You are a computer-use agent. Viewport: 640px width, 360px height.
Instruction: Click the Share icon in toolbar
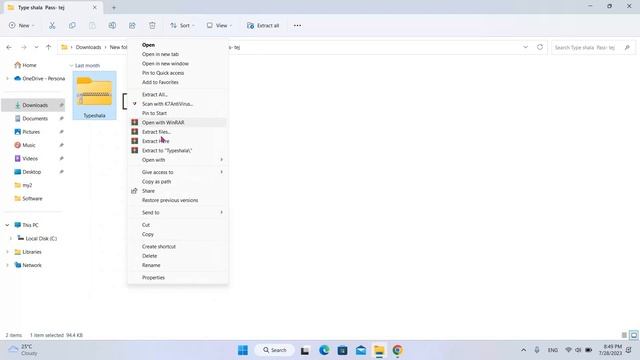coord(132,25)
